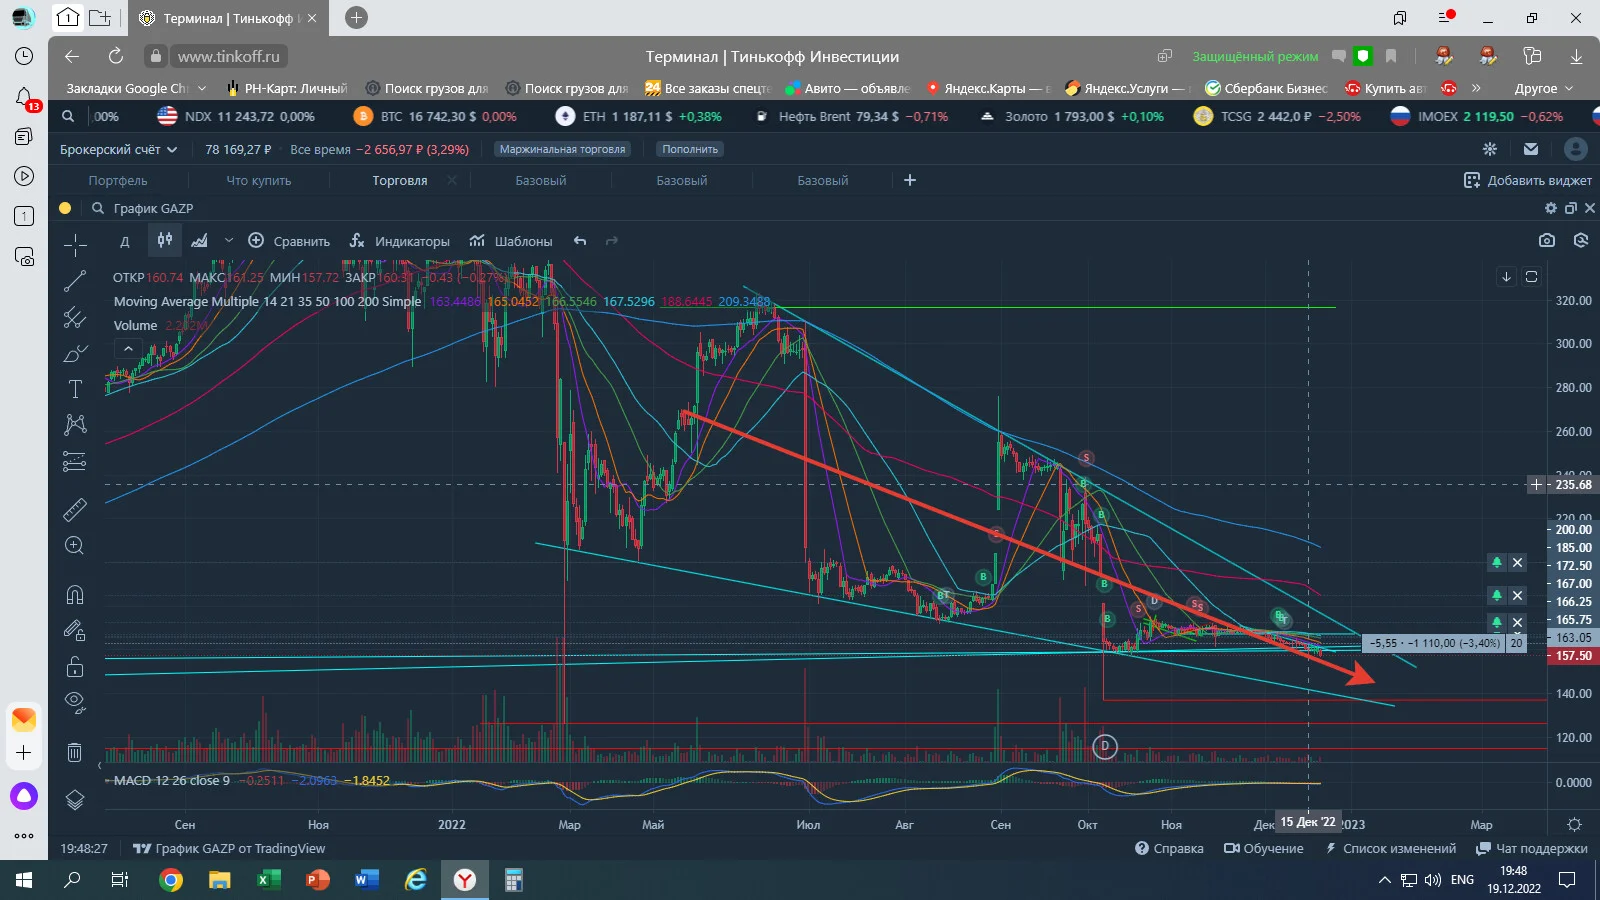
Task: Reload the browser page
Action: (x=116, y=56)
